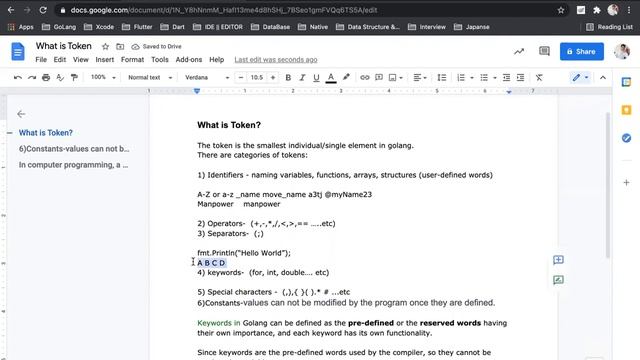Open the View menu

coord(80,60)
